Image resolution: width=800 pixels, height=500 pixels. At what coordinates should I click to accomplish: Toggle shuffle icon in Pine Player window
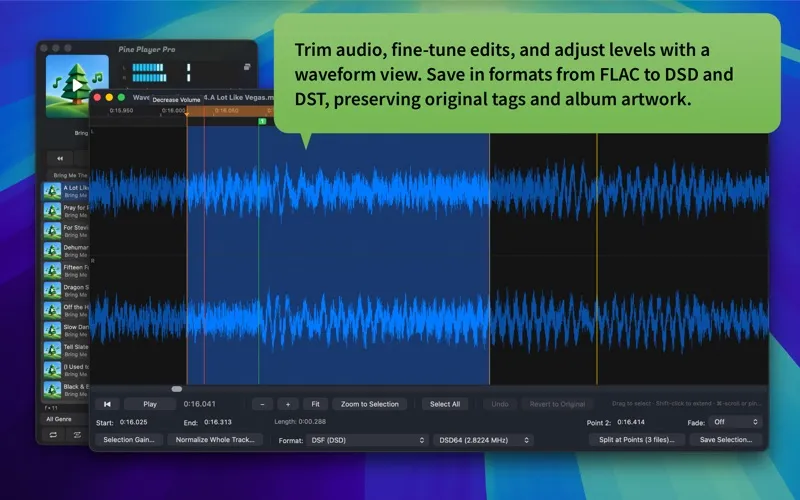[x=77, y=435]
